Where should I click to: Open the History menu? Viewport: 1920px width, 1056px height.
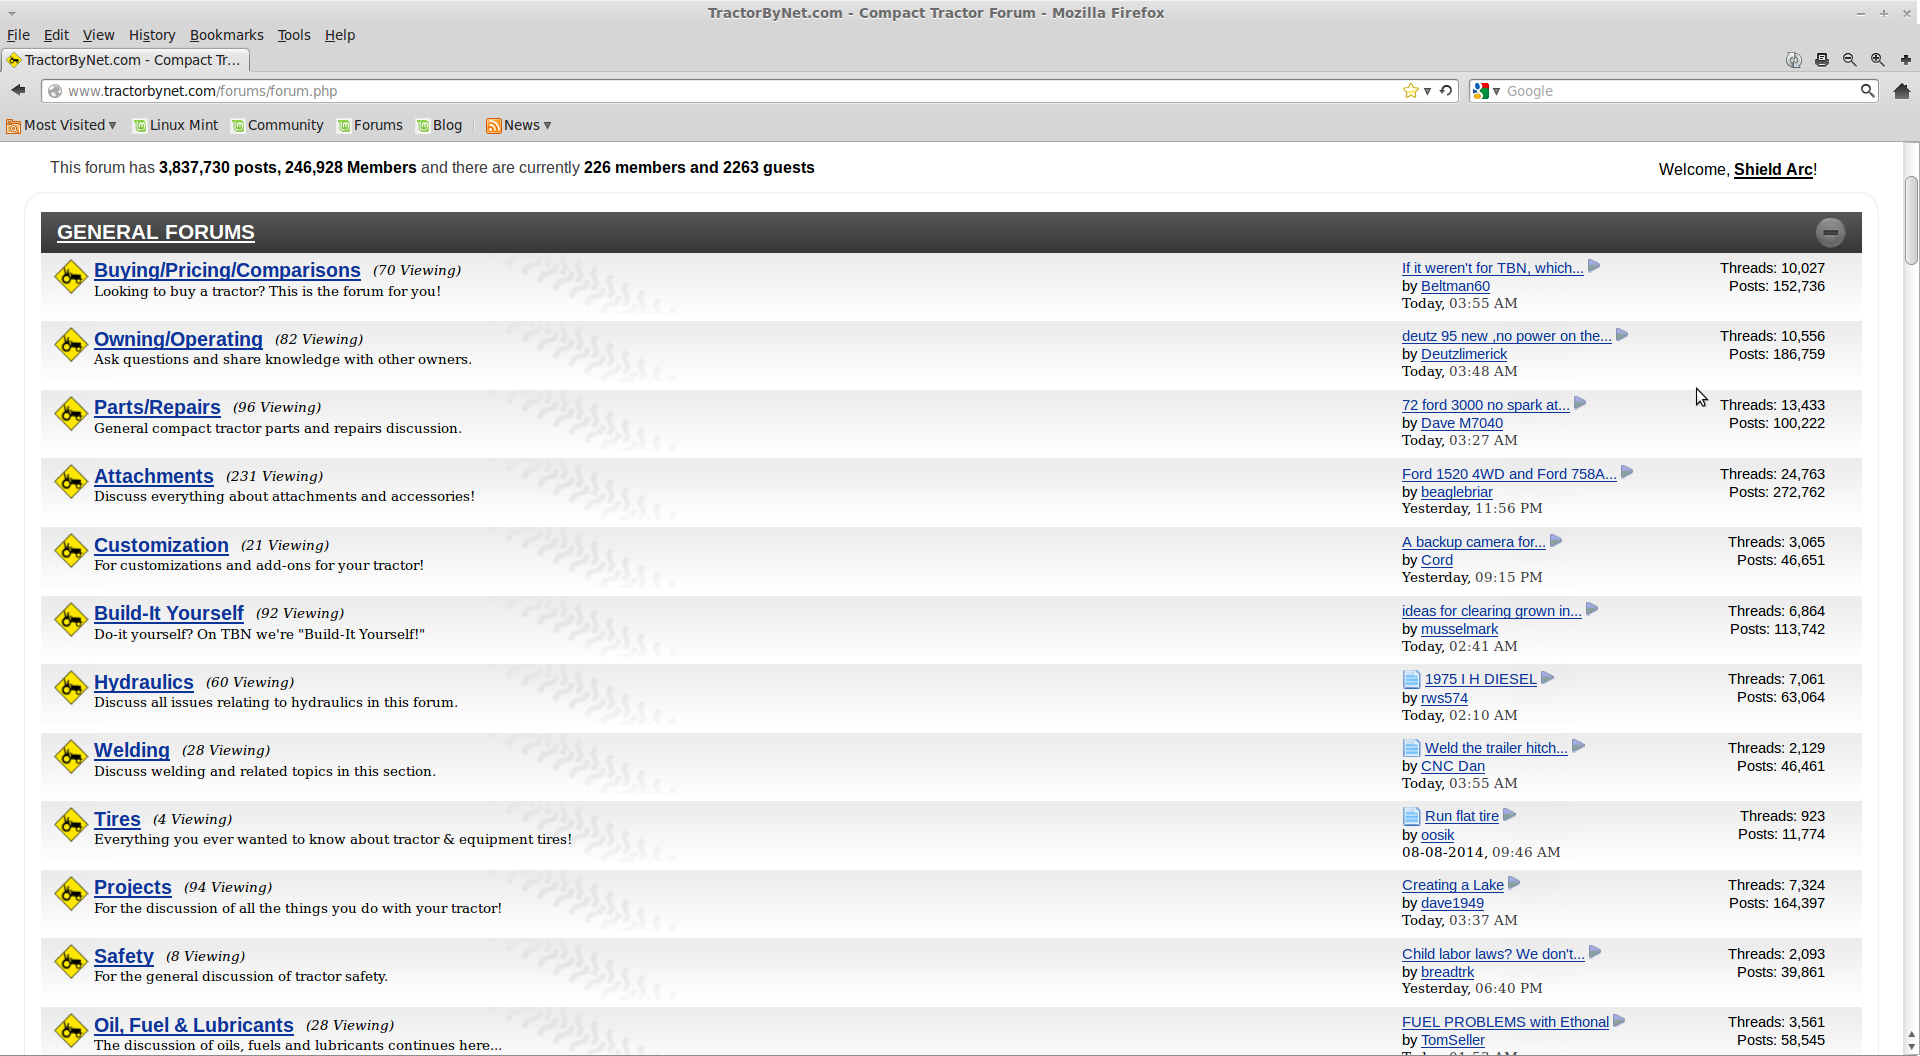pos(151,35)
